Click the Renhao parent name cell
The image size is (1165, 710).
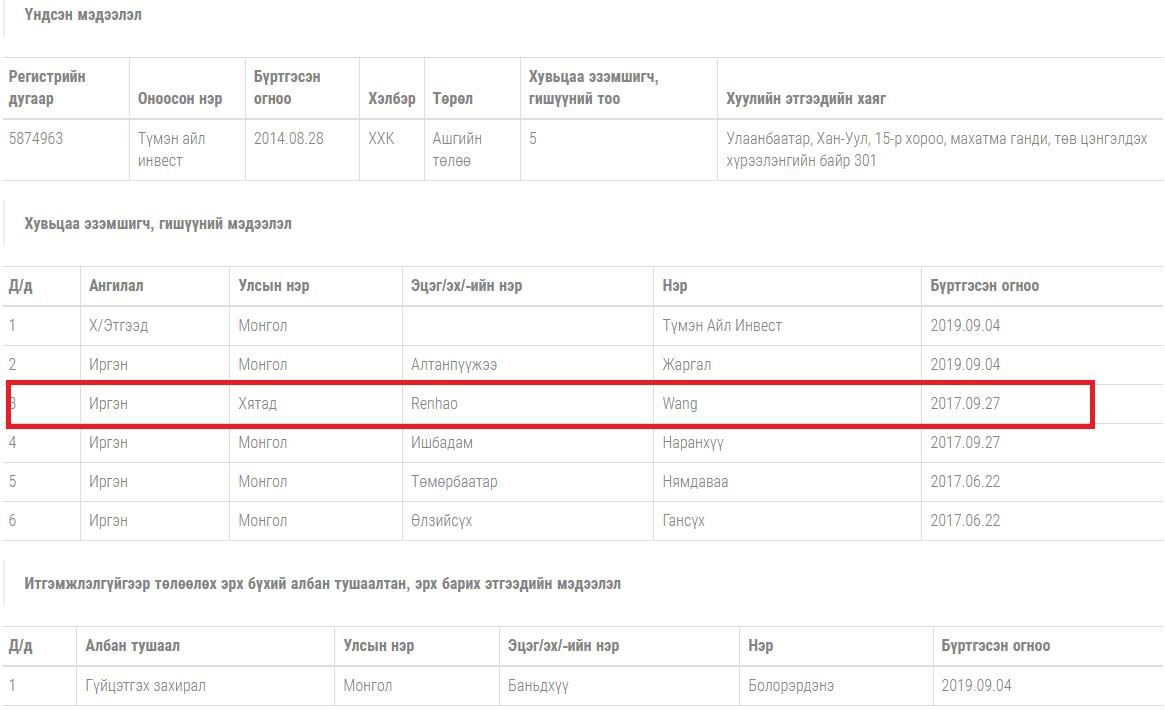tap(433, 404)
